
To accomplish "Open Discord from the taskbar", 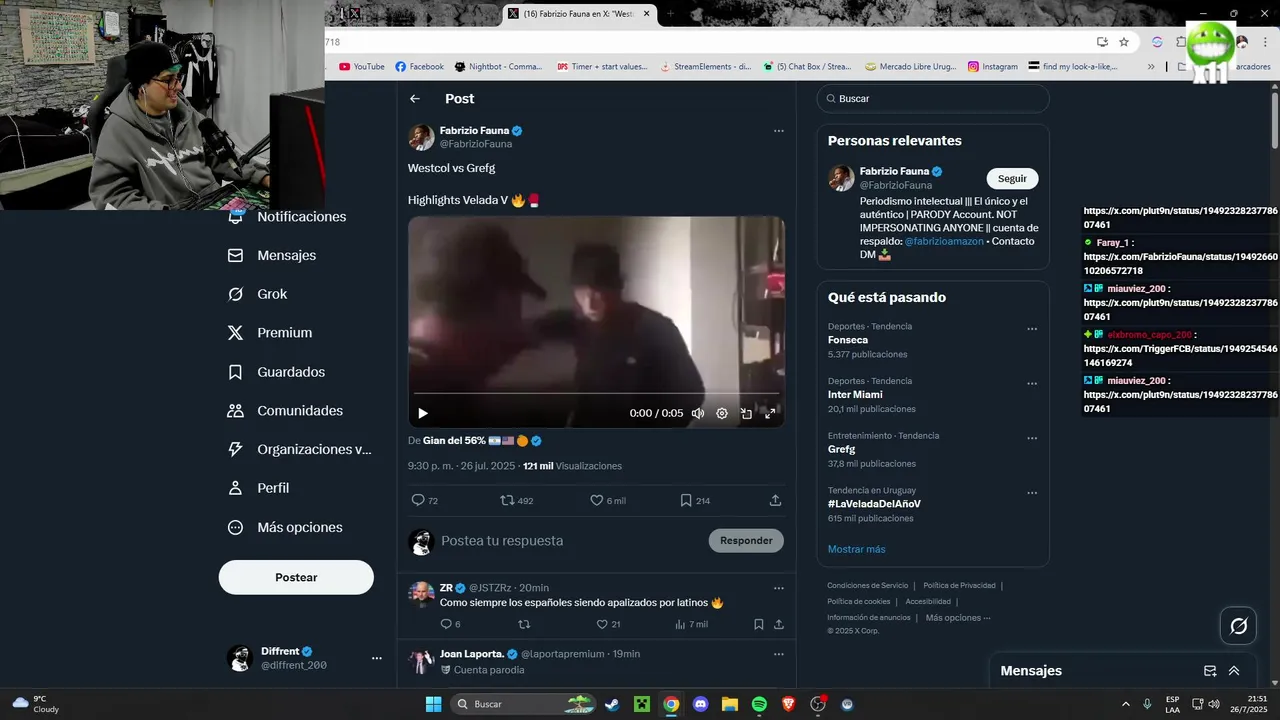I will (x=700, y=704).
